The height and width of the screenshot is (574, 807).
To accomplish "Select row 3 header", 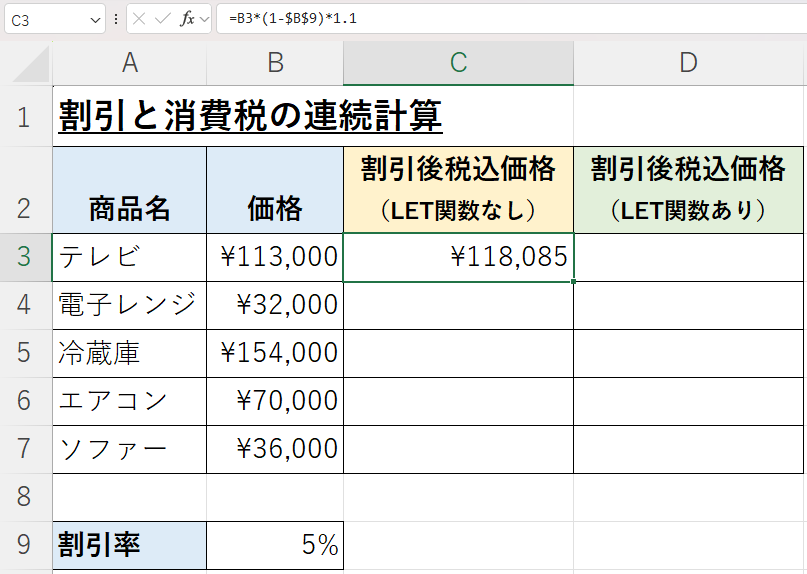I will [25, 257].
